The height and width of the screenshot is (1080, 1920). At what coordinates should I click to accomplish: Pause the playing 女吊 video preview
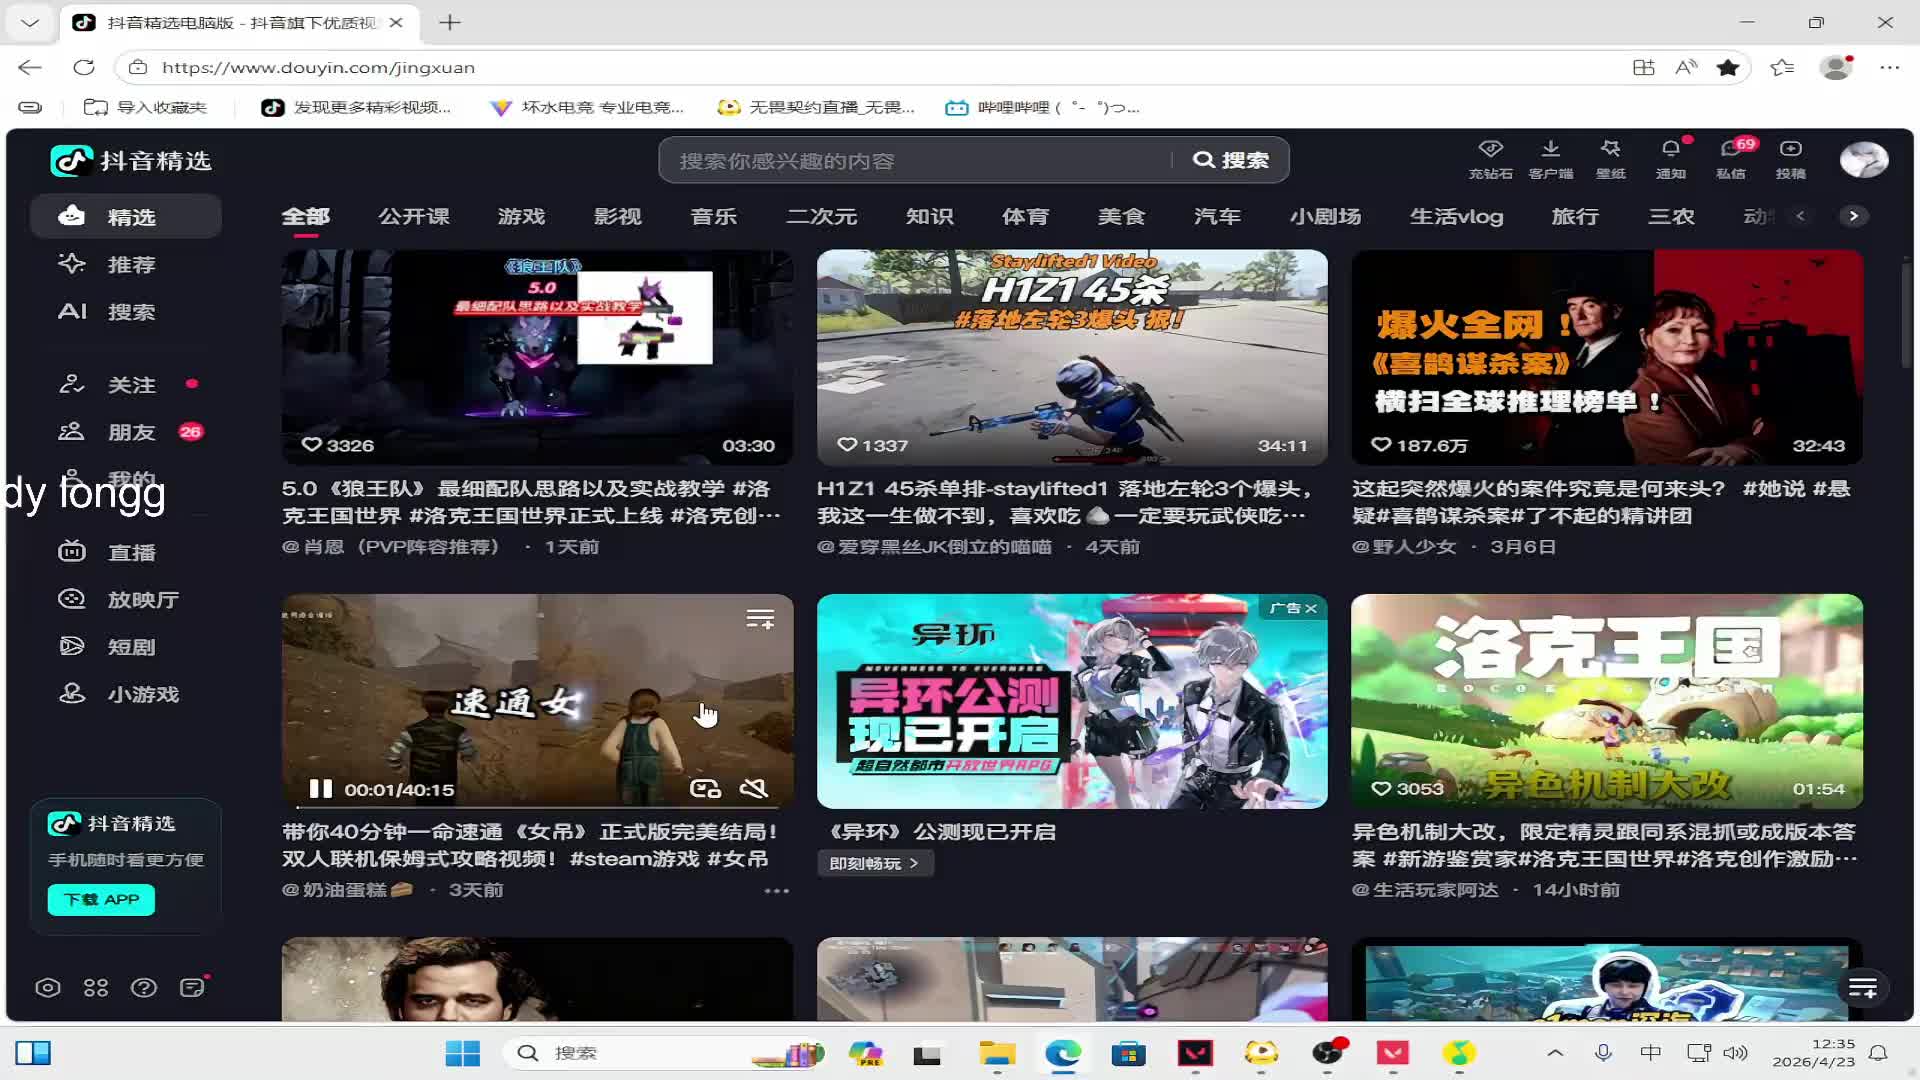pos(320,789)
